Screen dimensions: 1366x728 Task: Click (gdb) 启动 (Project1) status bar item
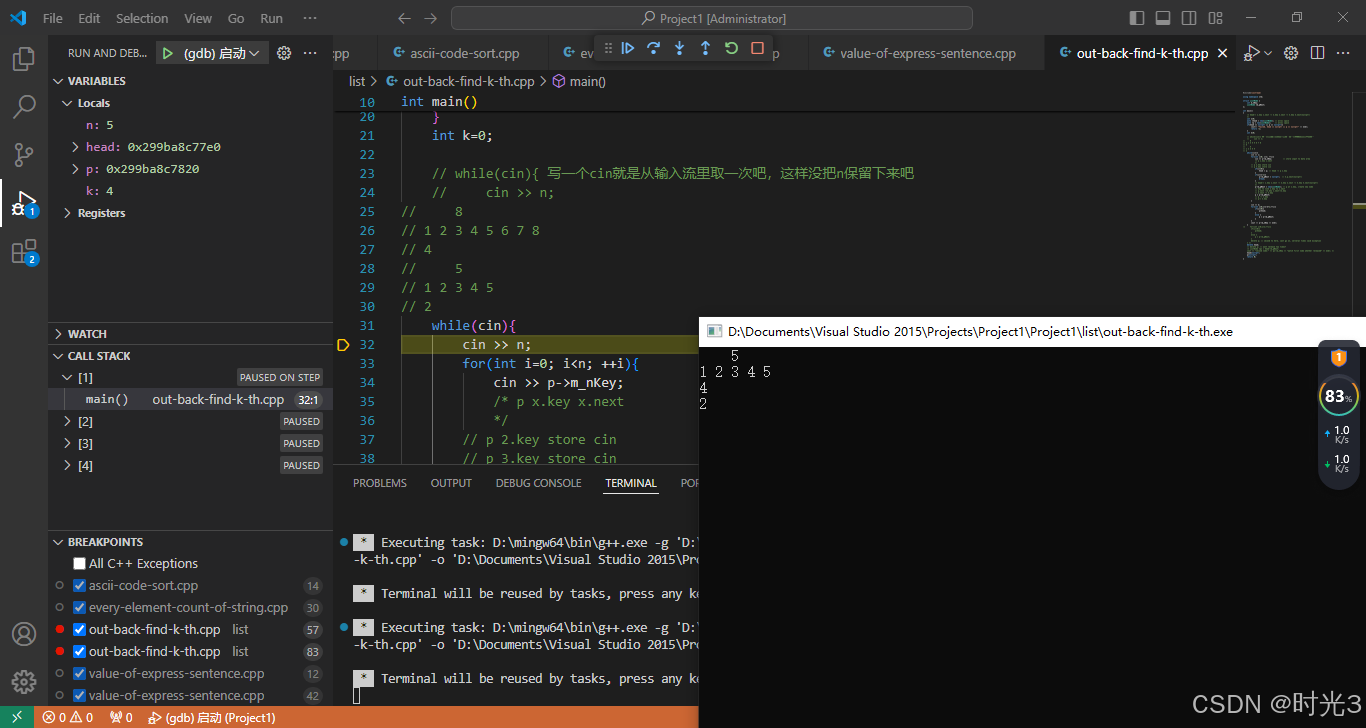pyautogui.click(x=212, y=717)
